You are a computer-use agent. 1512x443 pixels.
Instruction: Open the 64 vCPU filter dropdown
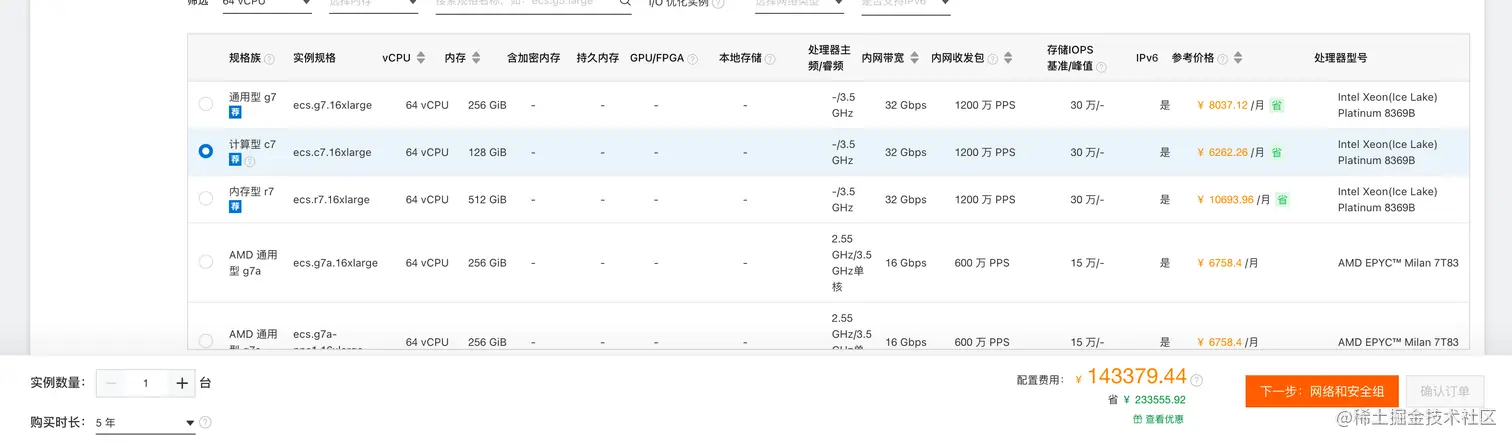tap(267, 4)
